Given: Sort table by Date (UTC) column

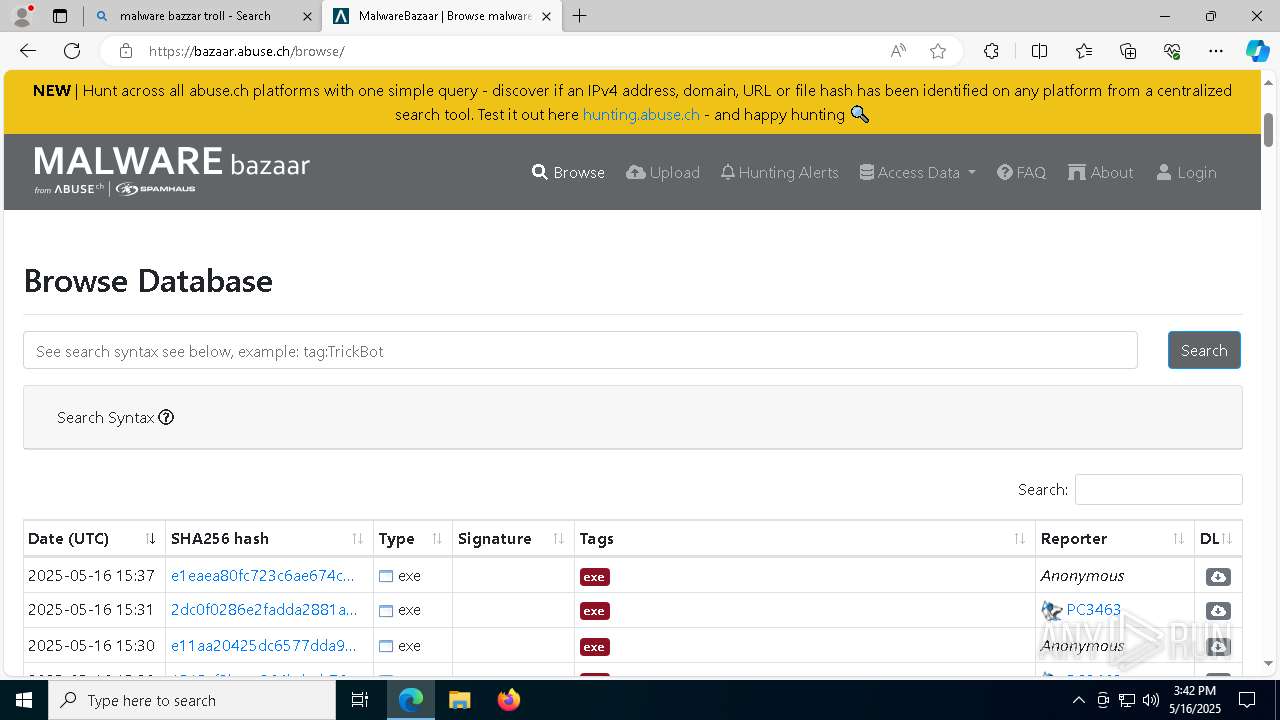Looking at the screenshot, I should click(94, 538).
